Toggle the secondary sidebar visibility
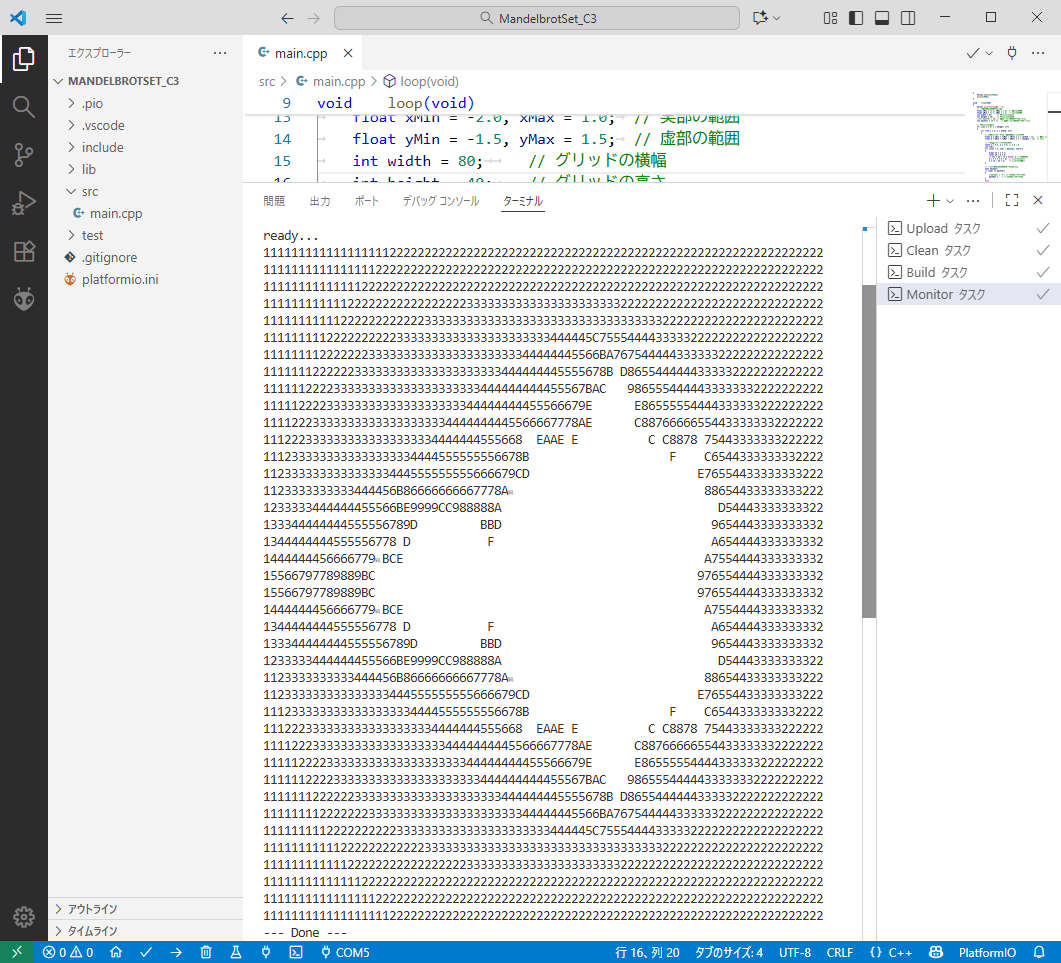 (908, 18)
